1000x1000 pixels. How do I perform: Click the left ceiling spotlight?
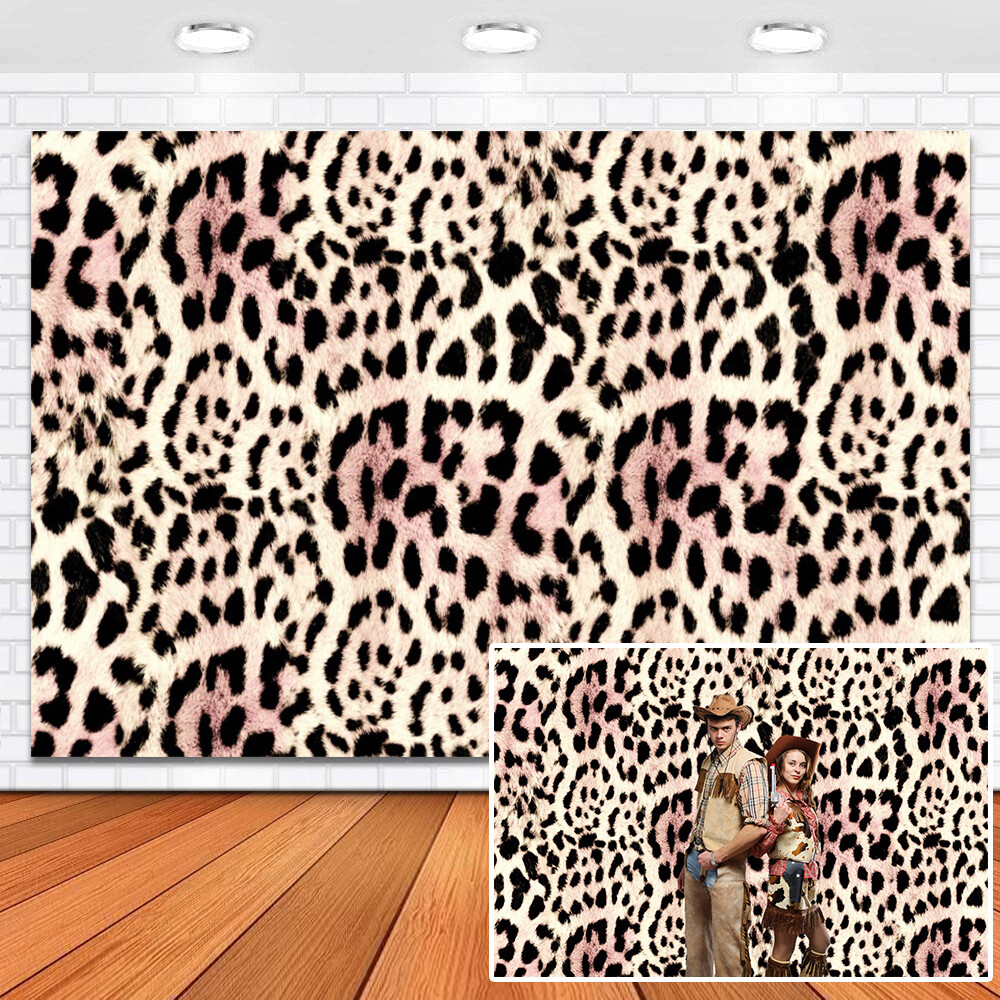click(x=213, y=38)
